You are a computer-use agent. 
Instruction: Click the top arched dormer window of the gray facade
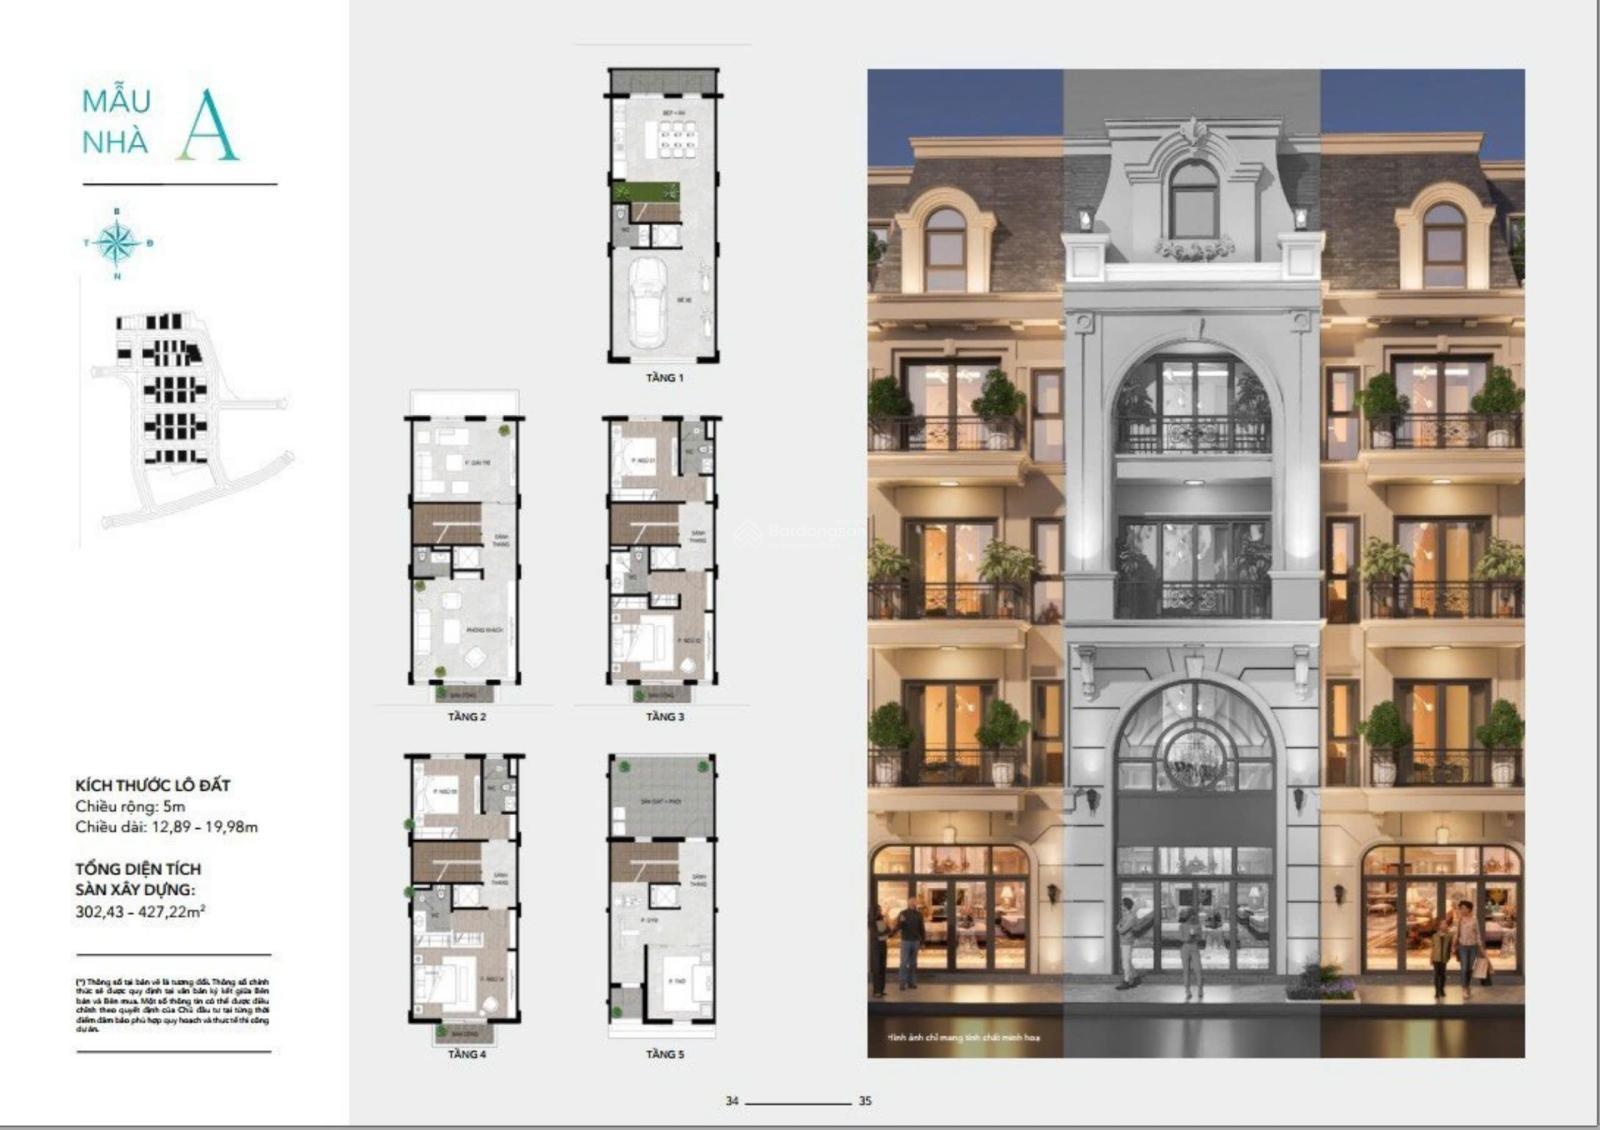pos(1193,200)
